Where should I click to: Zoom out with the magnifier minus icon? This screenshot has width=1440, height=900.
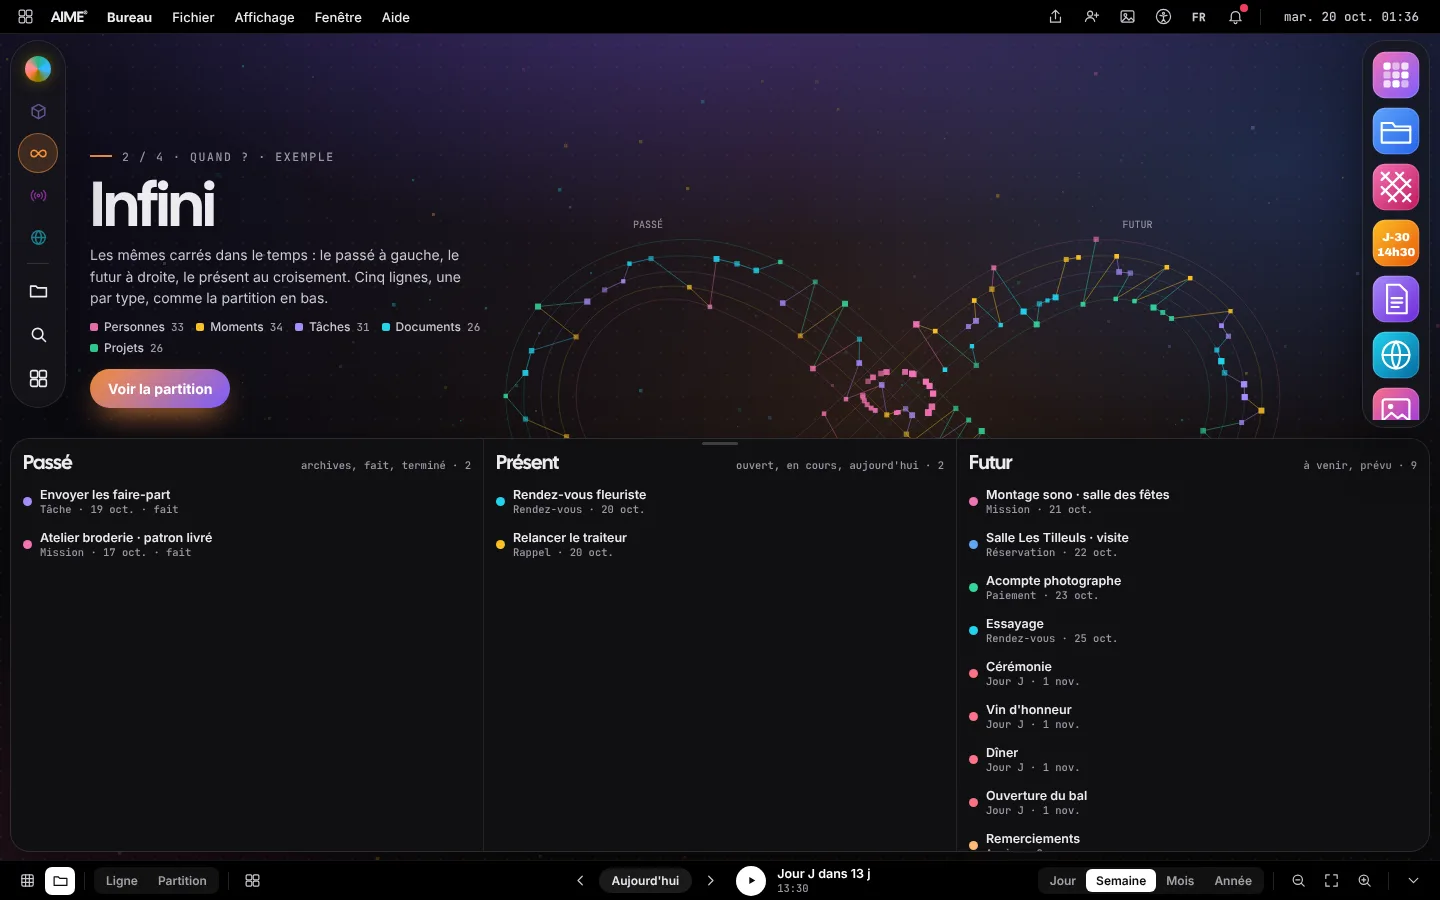tap(1298, 881)
